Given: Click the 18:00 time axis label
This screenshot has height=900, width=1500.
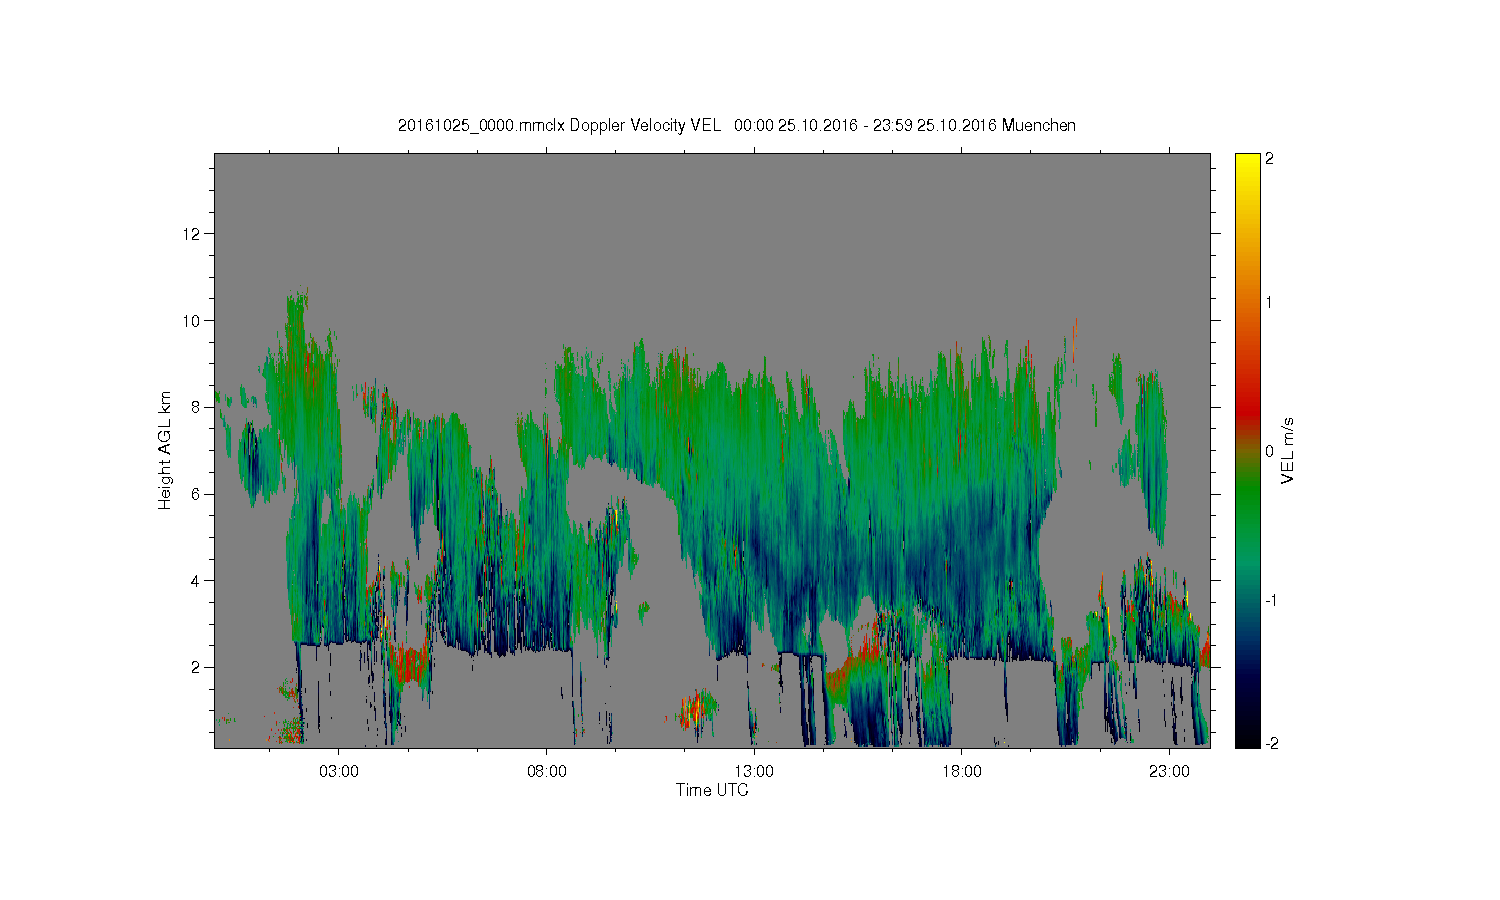Looking at the screenshot, I should point(961,772).
